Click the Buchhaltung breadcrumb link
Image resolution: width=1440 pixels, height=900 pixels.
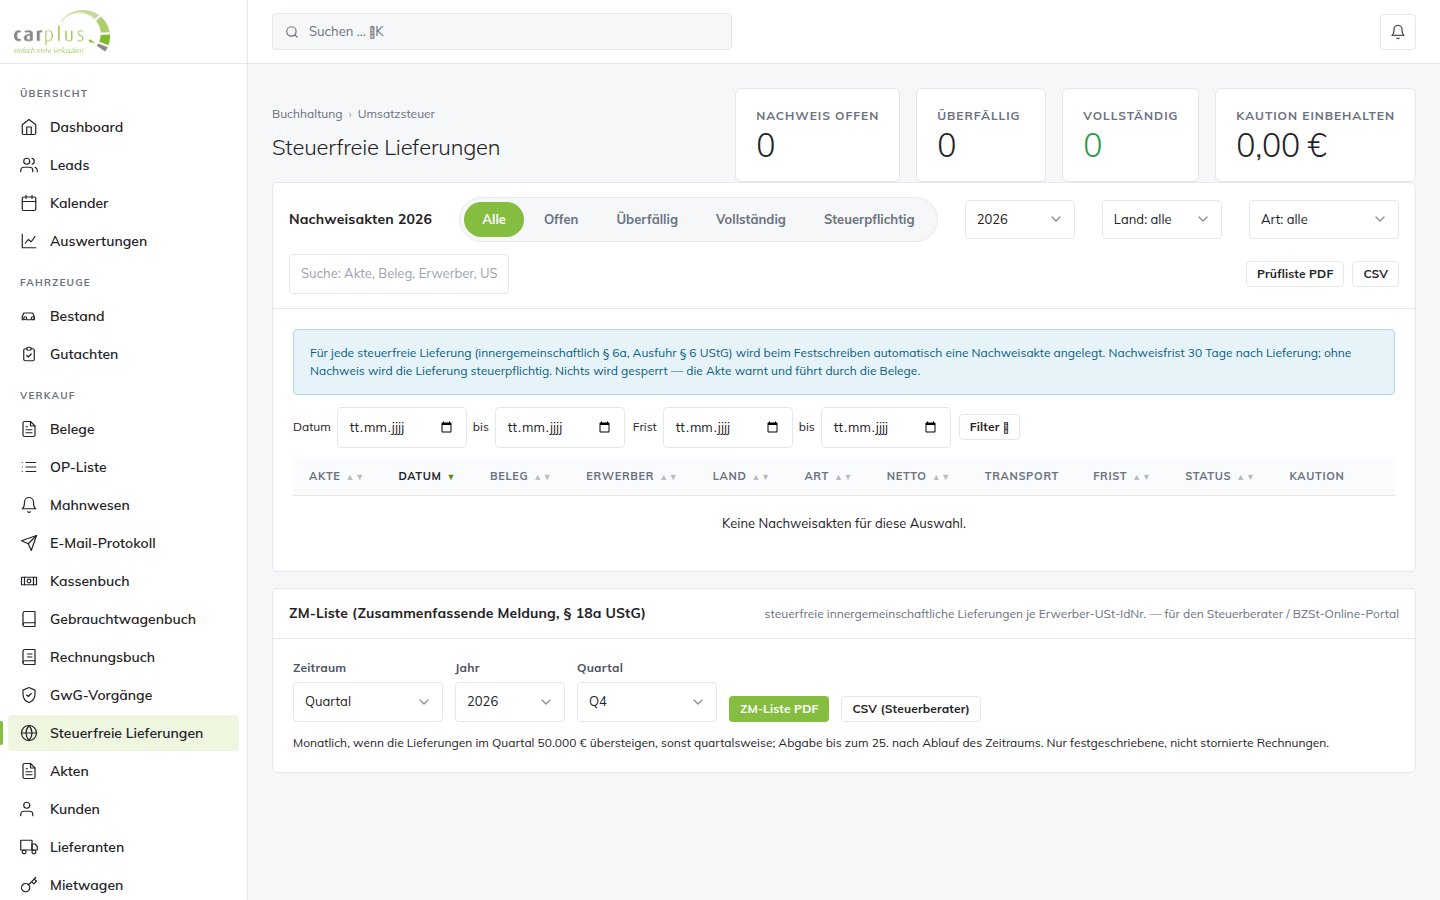[x=307, y=114]
